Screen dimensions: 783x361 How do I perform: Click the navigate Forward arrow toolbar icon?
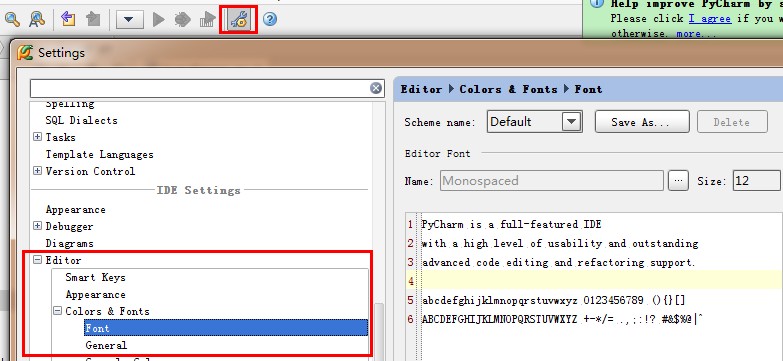pyautogui.click(x=93, y=19)
